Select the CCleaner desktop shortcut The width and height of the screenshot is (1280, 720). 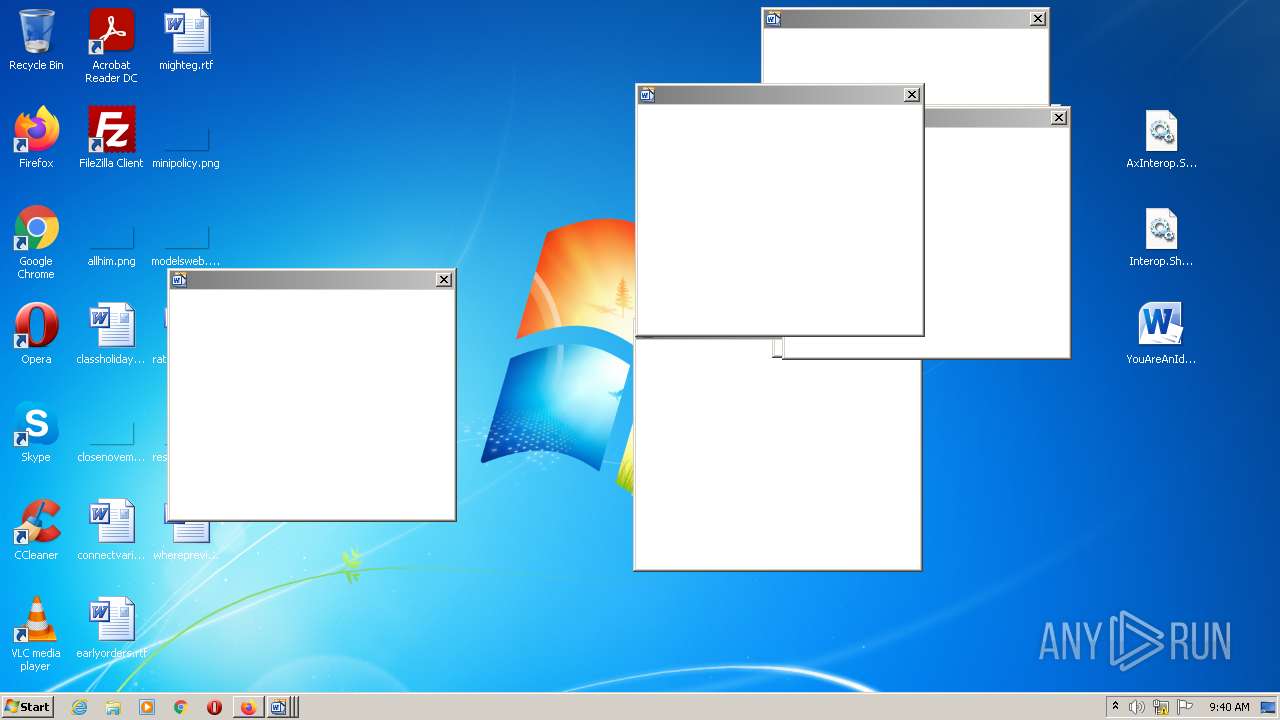pos(36,530)
